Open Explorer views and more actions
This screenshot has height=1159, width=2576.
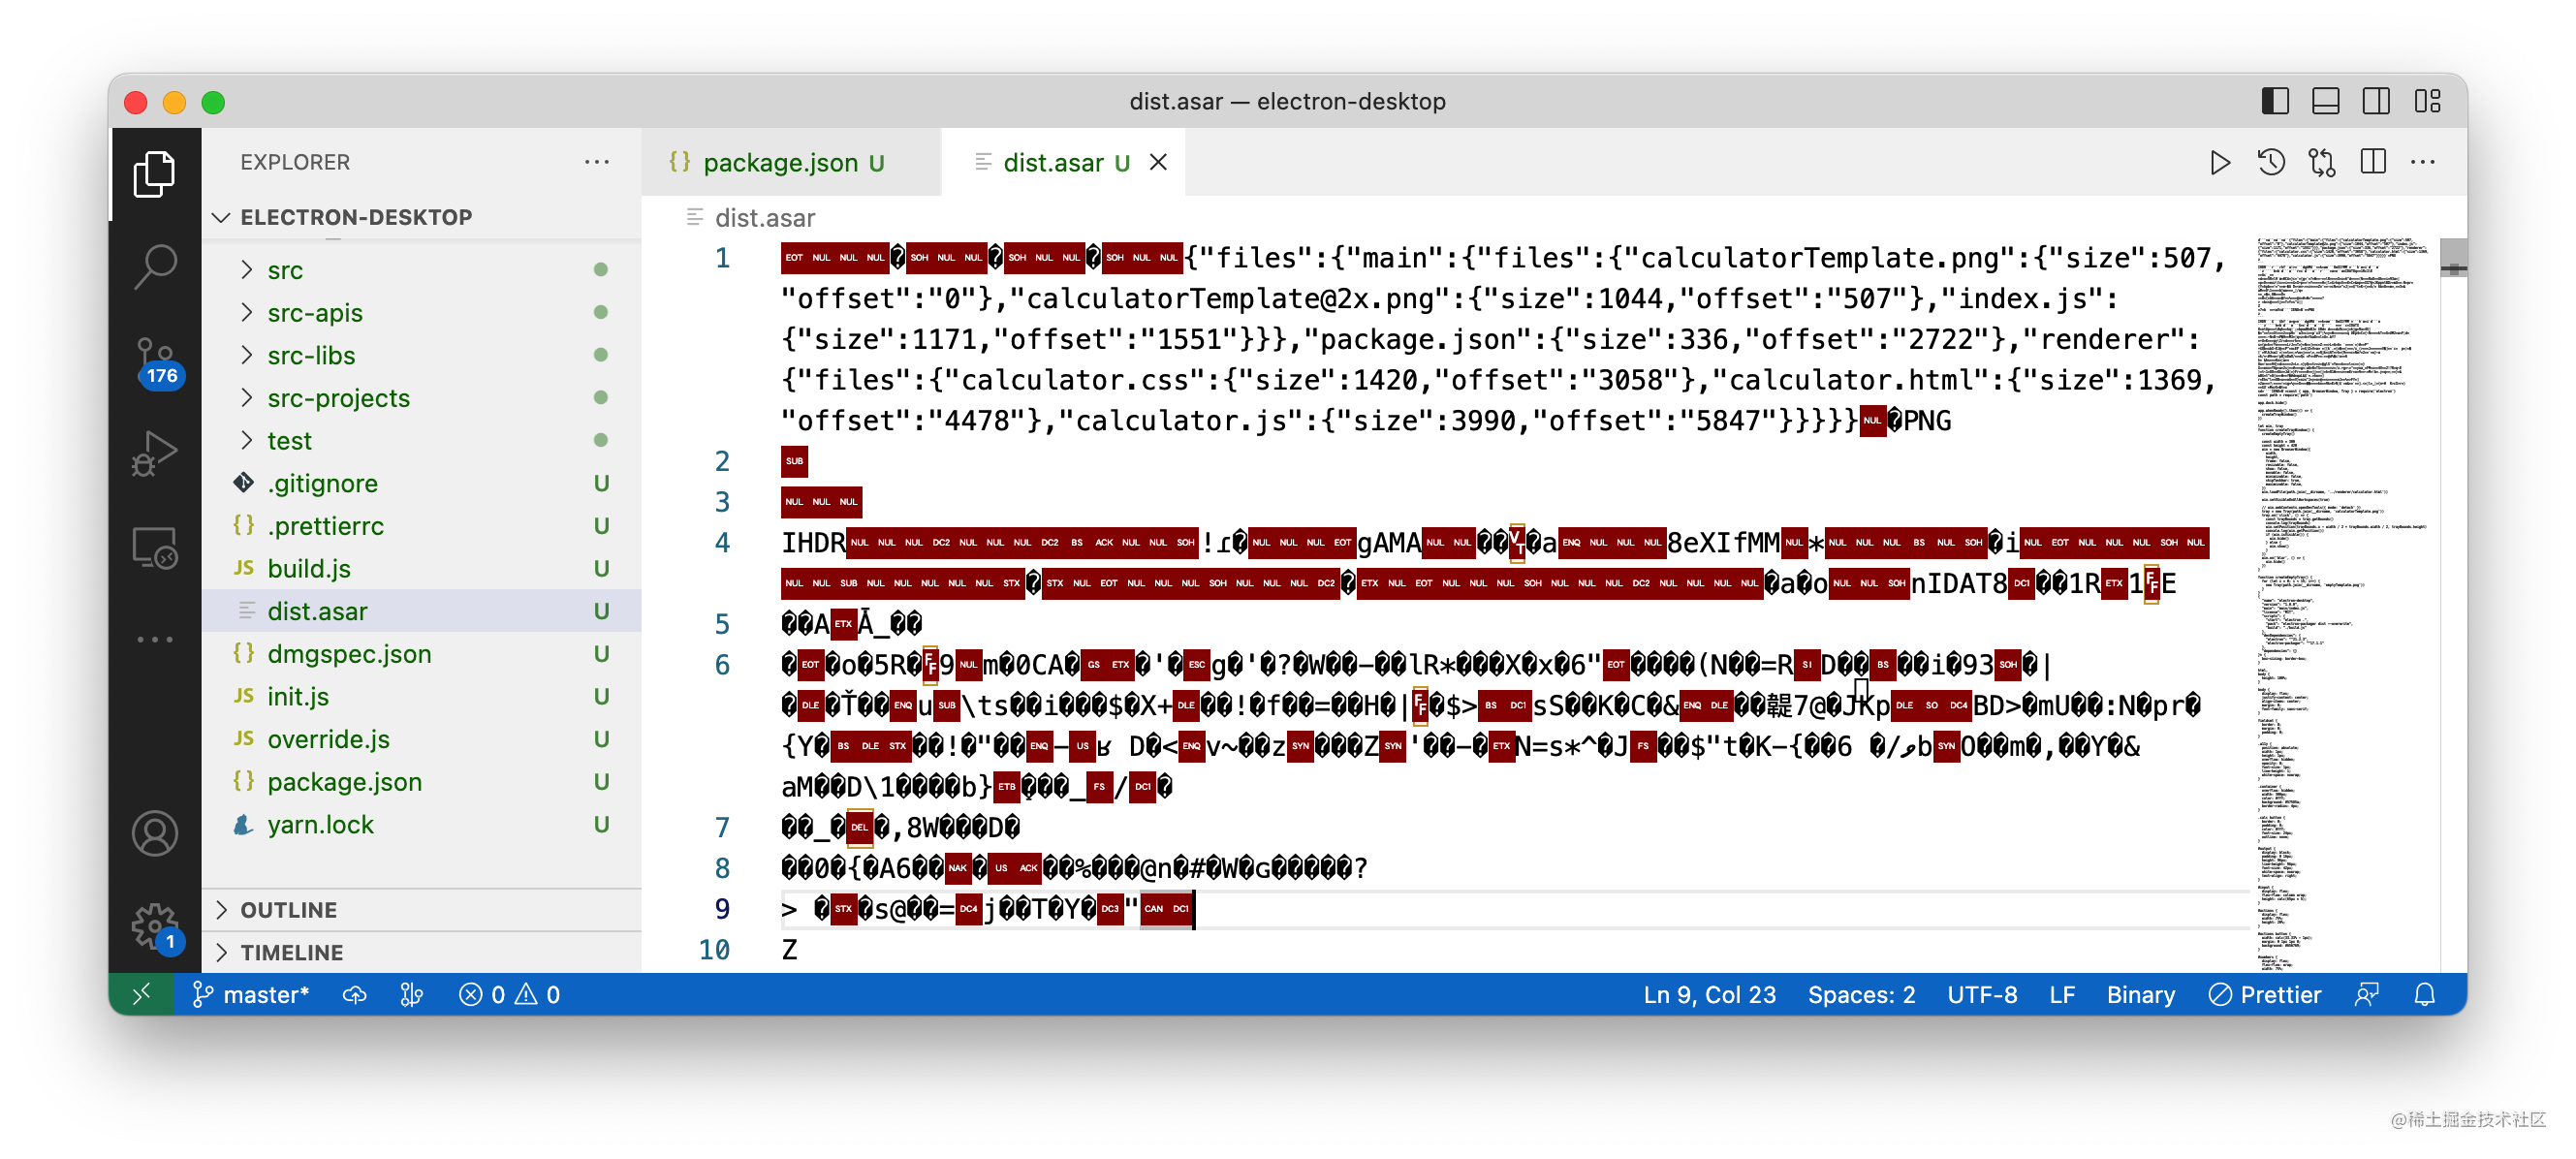[x=597, y=162]
